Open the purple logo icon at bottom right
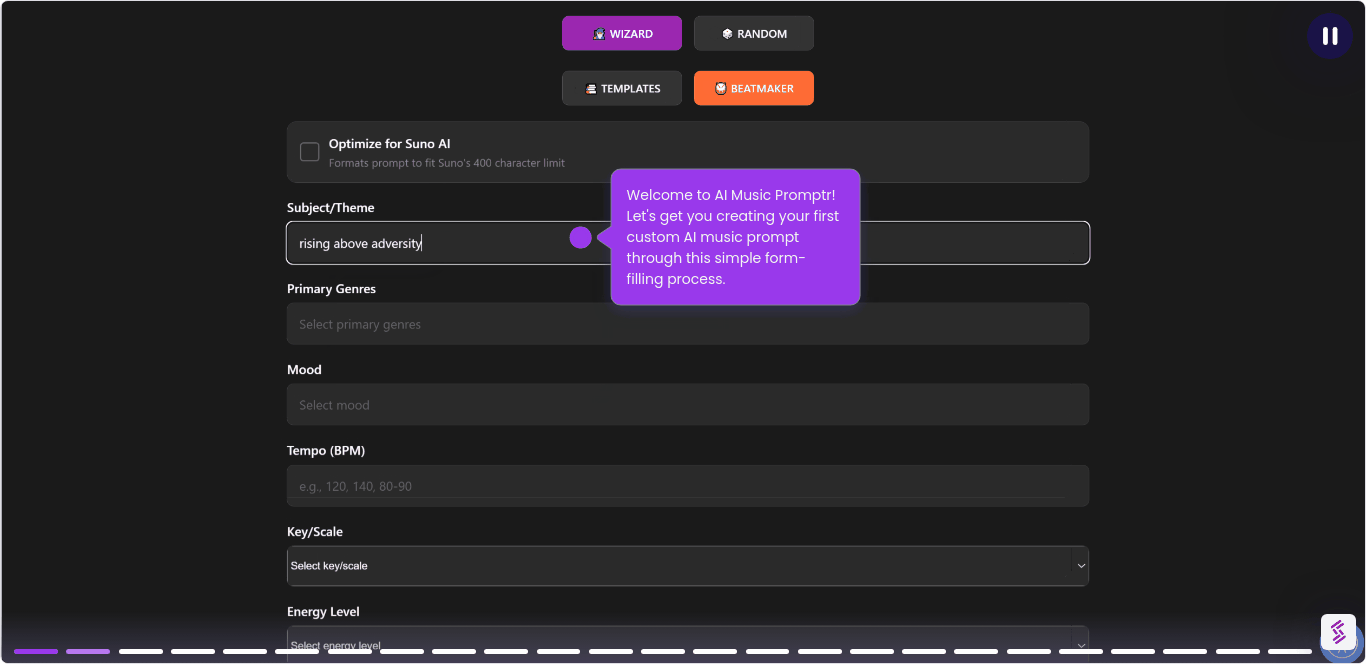Screen dimensions: 1366x664 point(1338,632)
